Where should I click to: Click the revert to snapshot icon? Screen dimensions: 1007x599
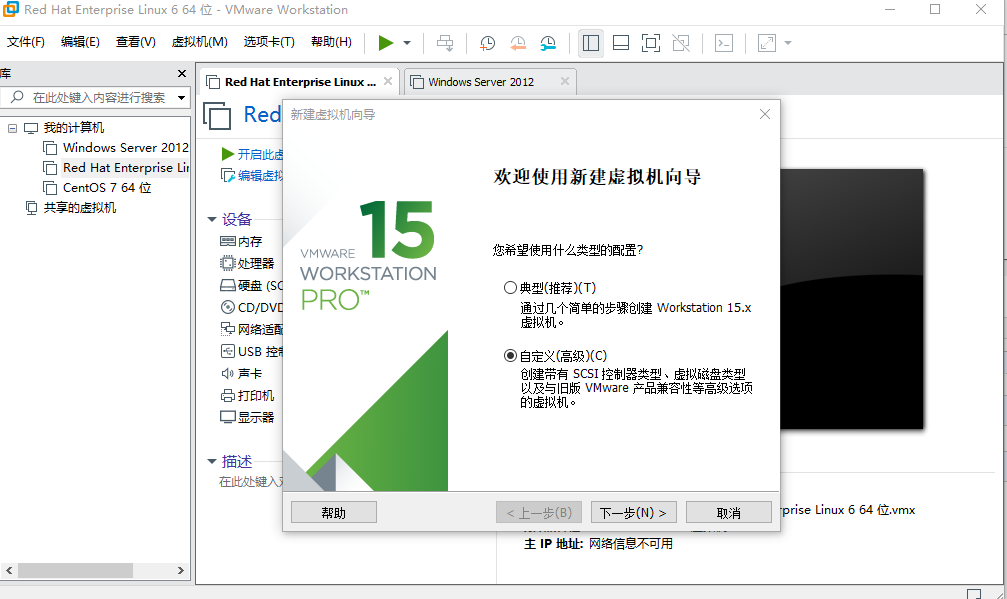pos(518,43)
